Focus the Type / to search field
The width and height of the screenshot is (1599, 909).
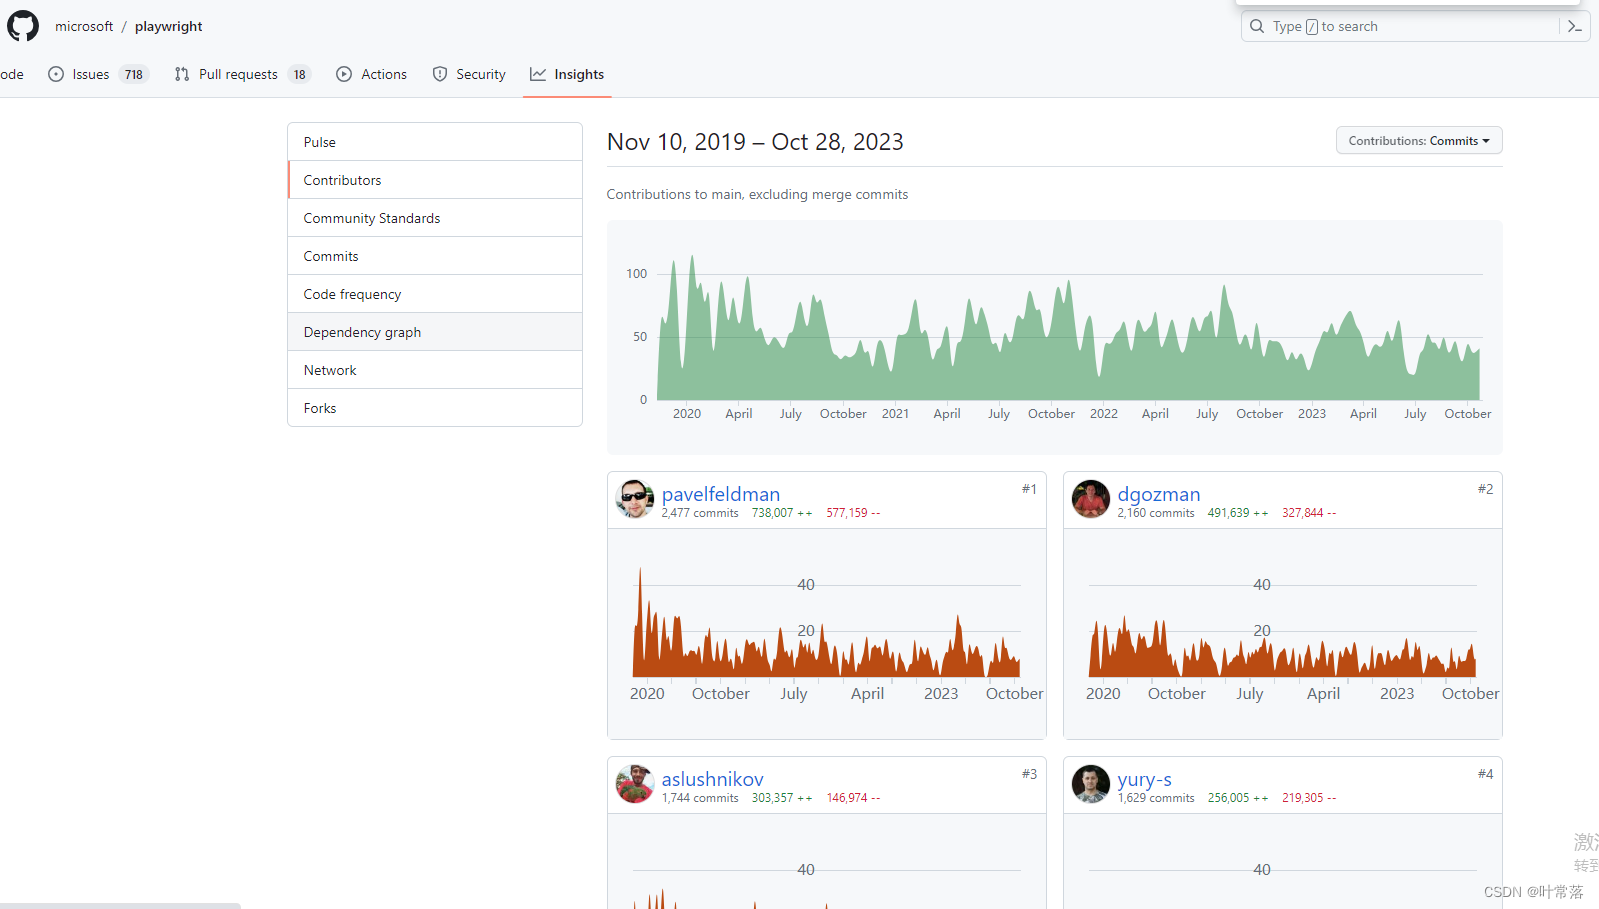click(1415, 26)
